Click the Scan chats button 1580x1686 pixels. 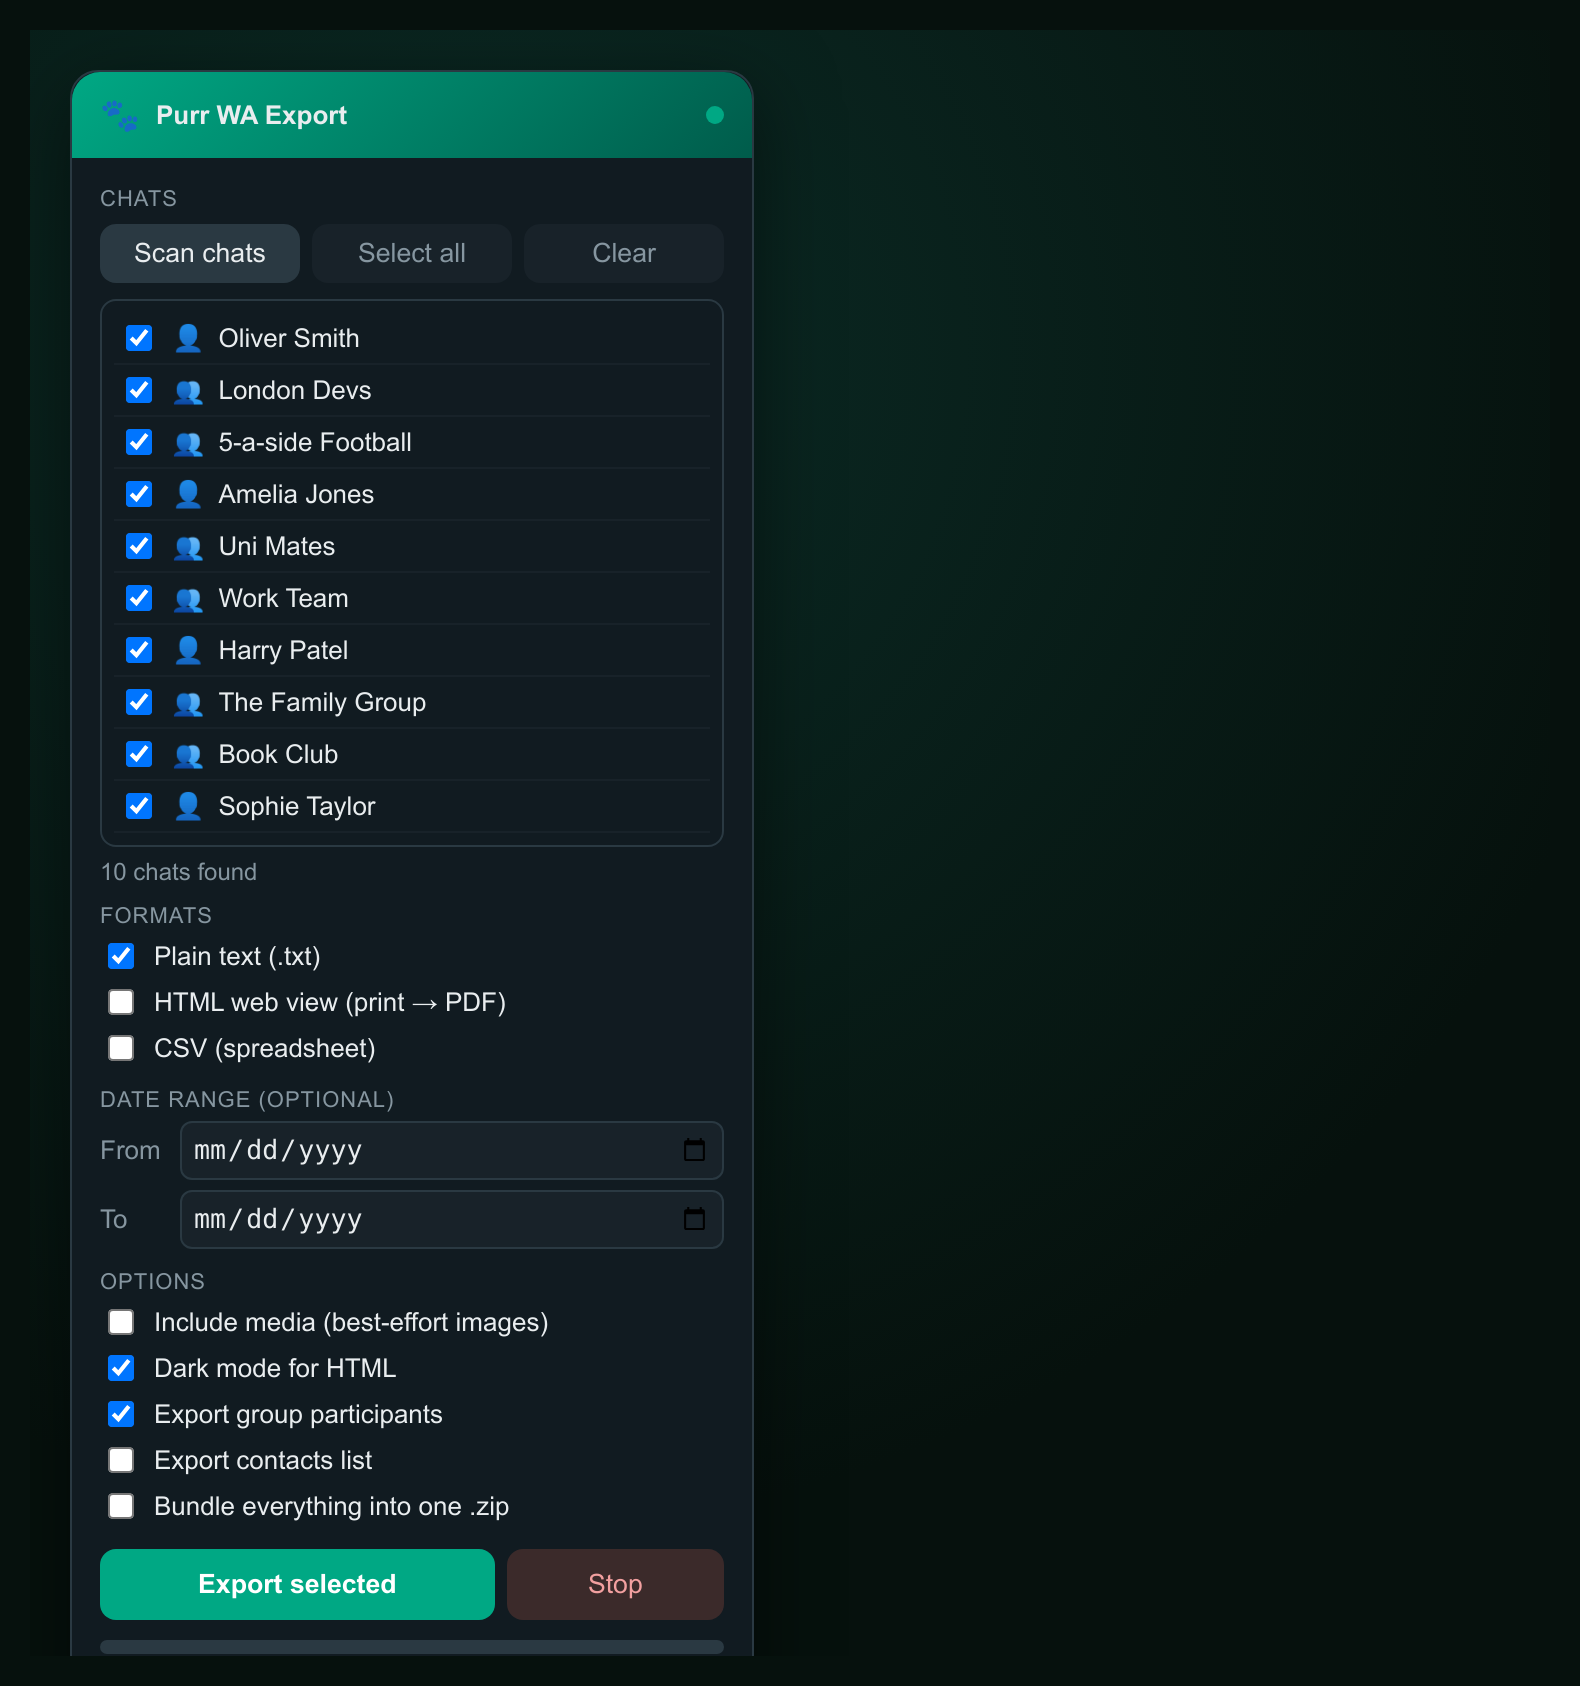tap(200, 253)
